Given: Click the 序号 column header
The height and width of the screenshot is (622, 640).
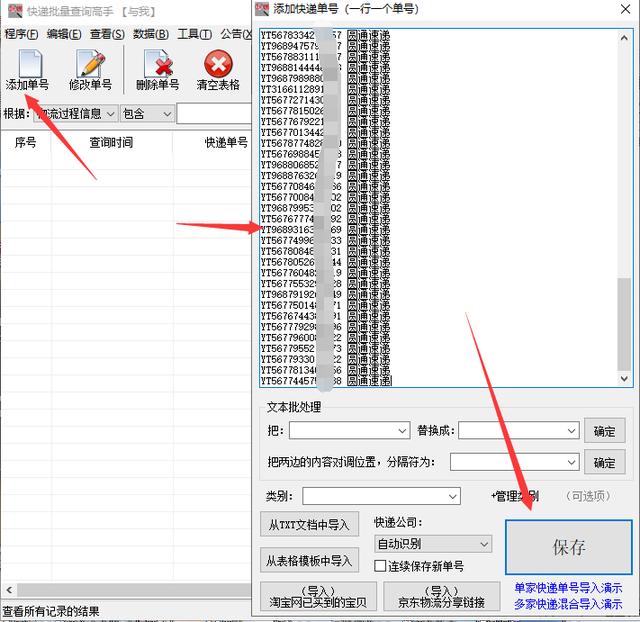Looking at the screenshot, I should click(x=25, y=142).
